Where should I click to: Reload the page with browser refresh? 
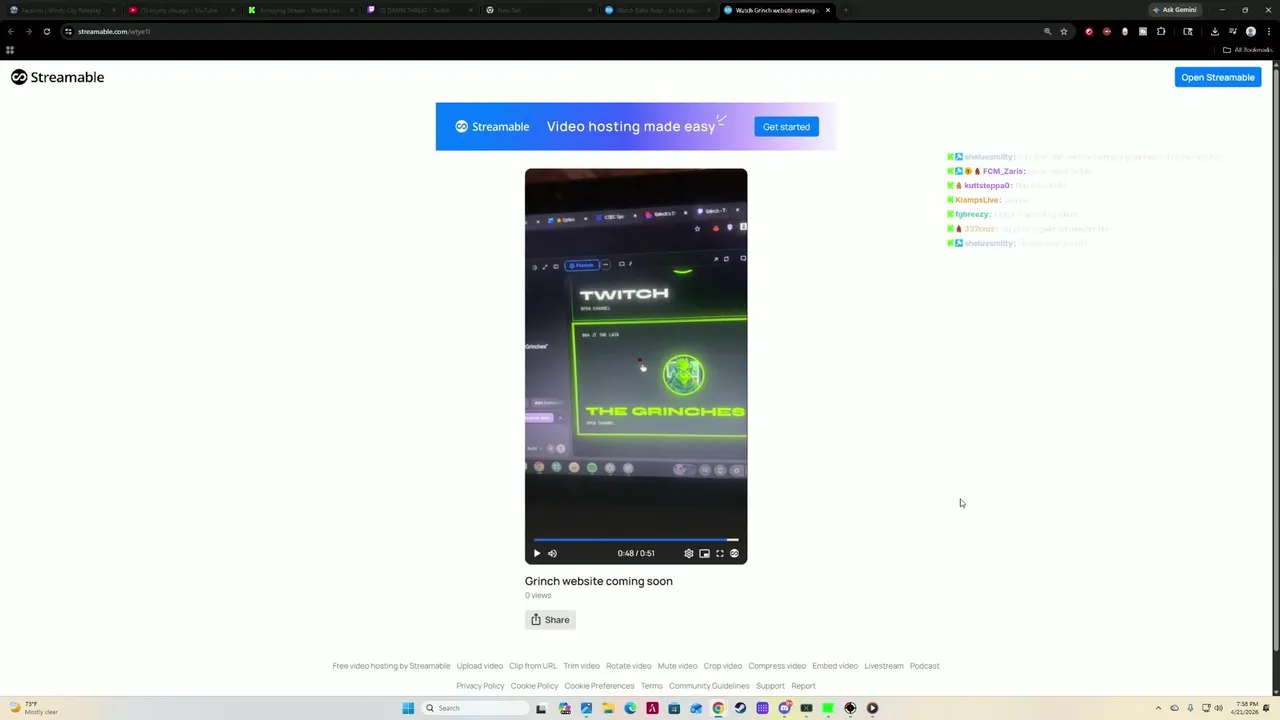46,31
